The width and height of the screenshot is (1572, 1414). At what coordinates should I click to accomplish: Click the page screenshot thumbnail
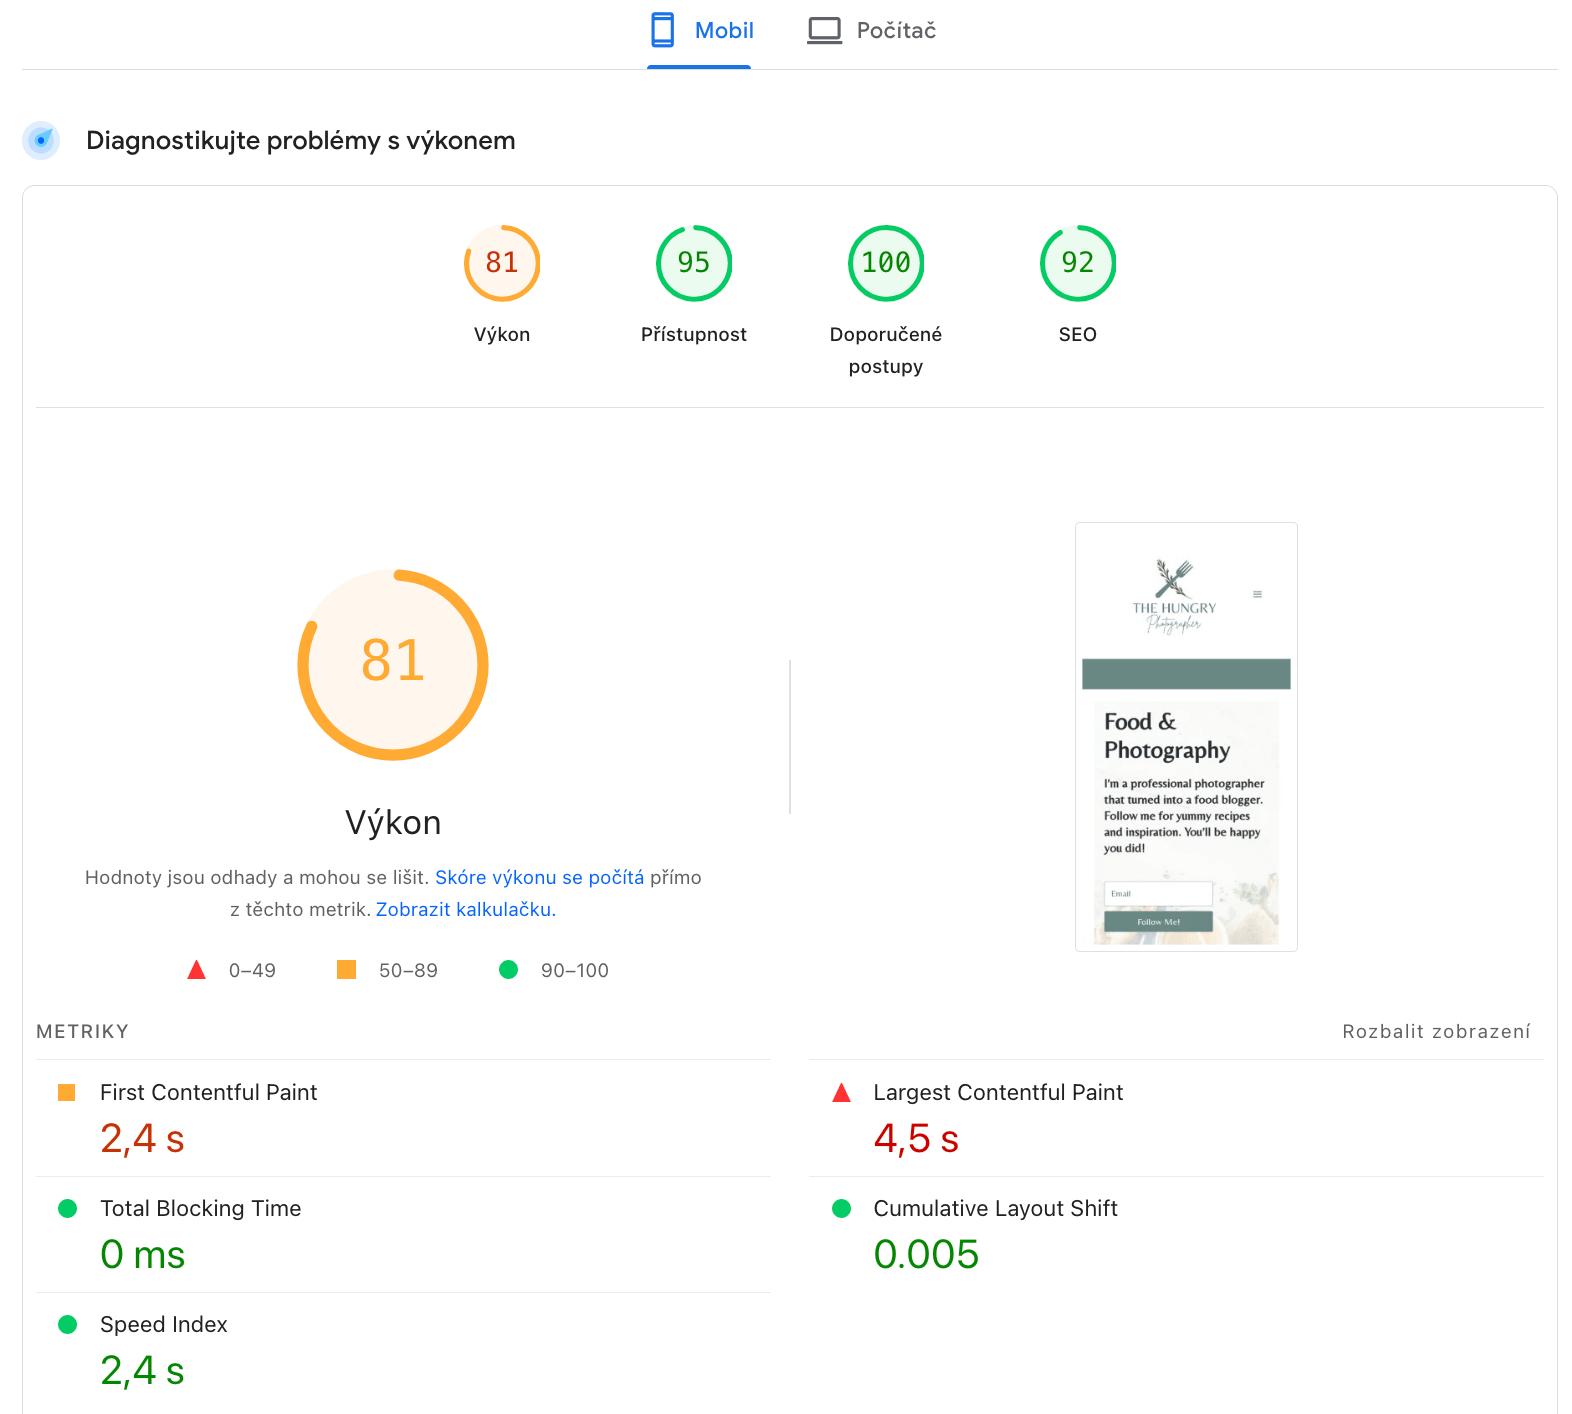tap(1186, 737)
